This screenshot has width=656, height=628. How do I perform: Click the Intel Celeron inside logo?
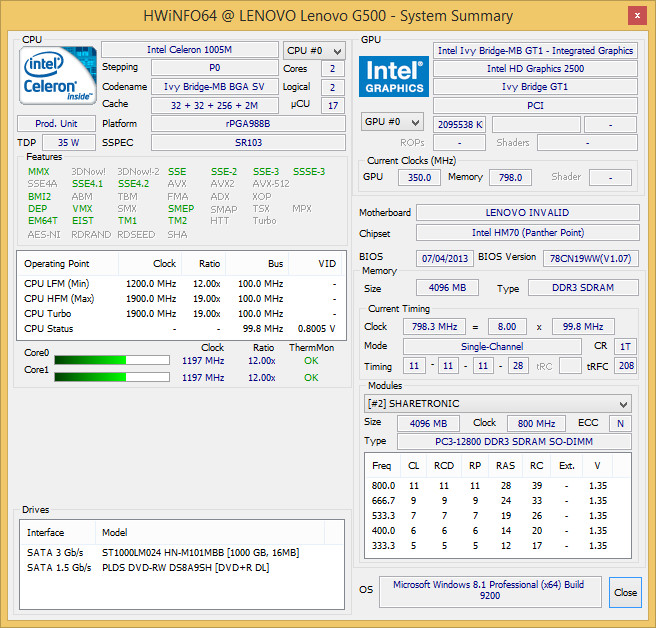[x=58, y=75]
